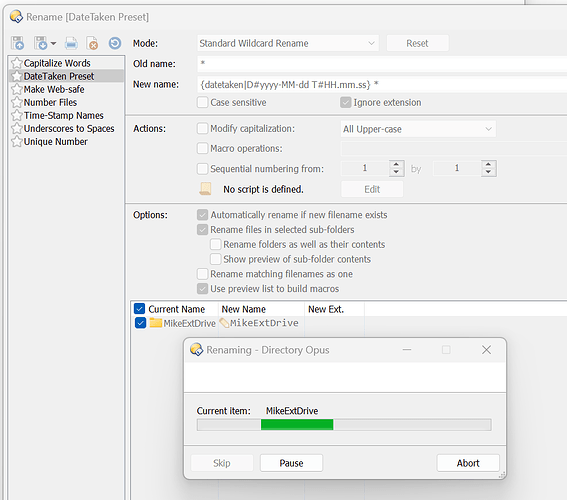Viewport: 567px width, 500px height.
Task: Enable Sequential numbering from checkbox
Action: 202,168
